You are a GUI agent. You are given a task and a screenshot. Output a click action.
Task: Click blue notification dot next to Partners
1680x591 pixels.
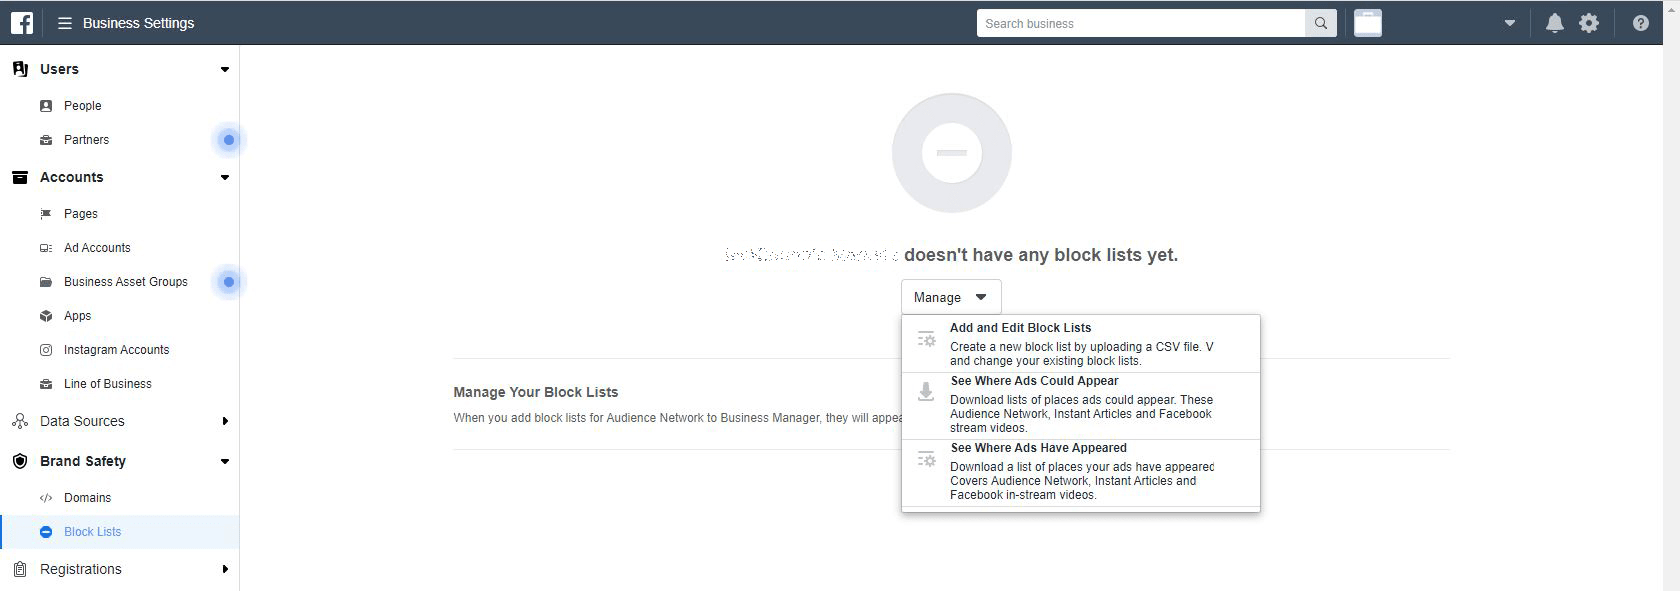(x=229, y=140)
